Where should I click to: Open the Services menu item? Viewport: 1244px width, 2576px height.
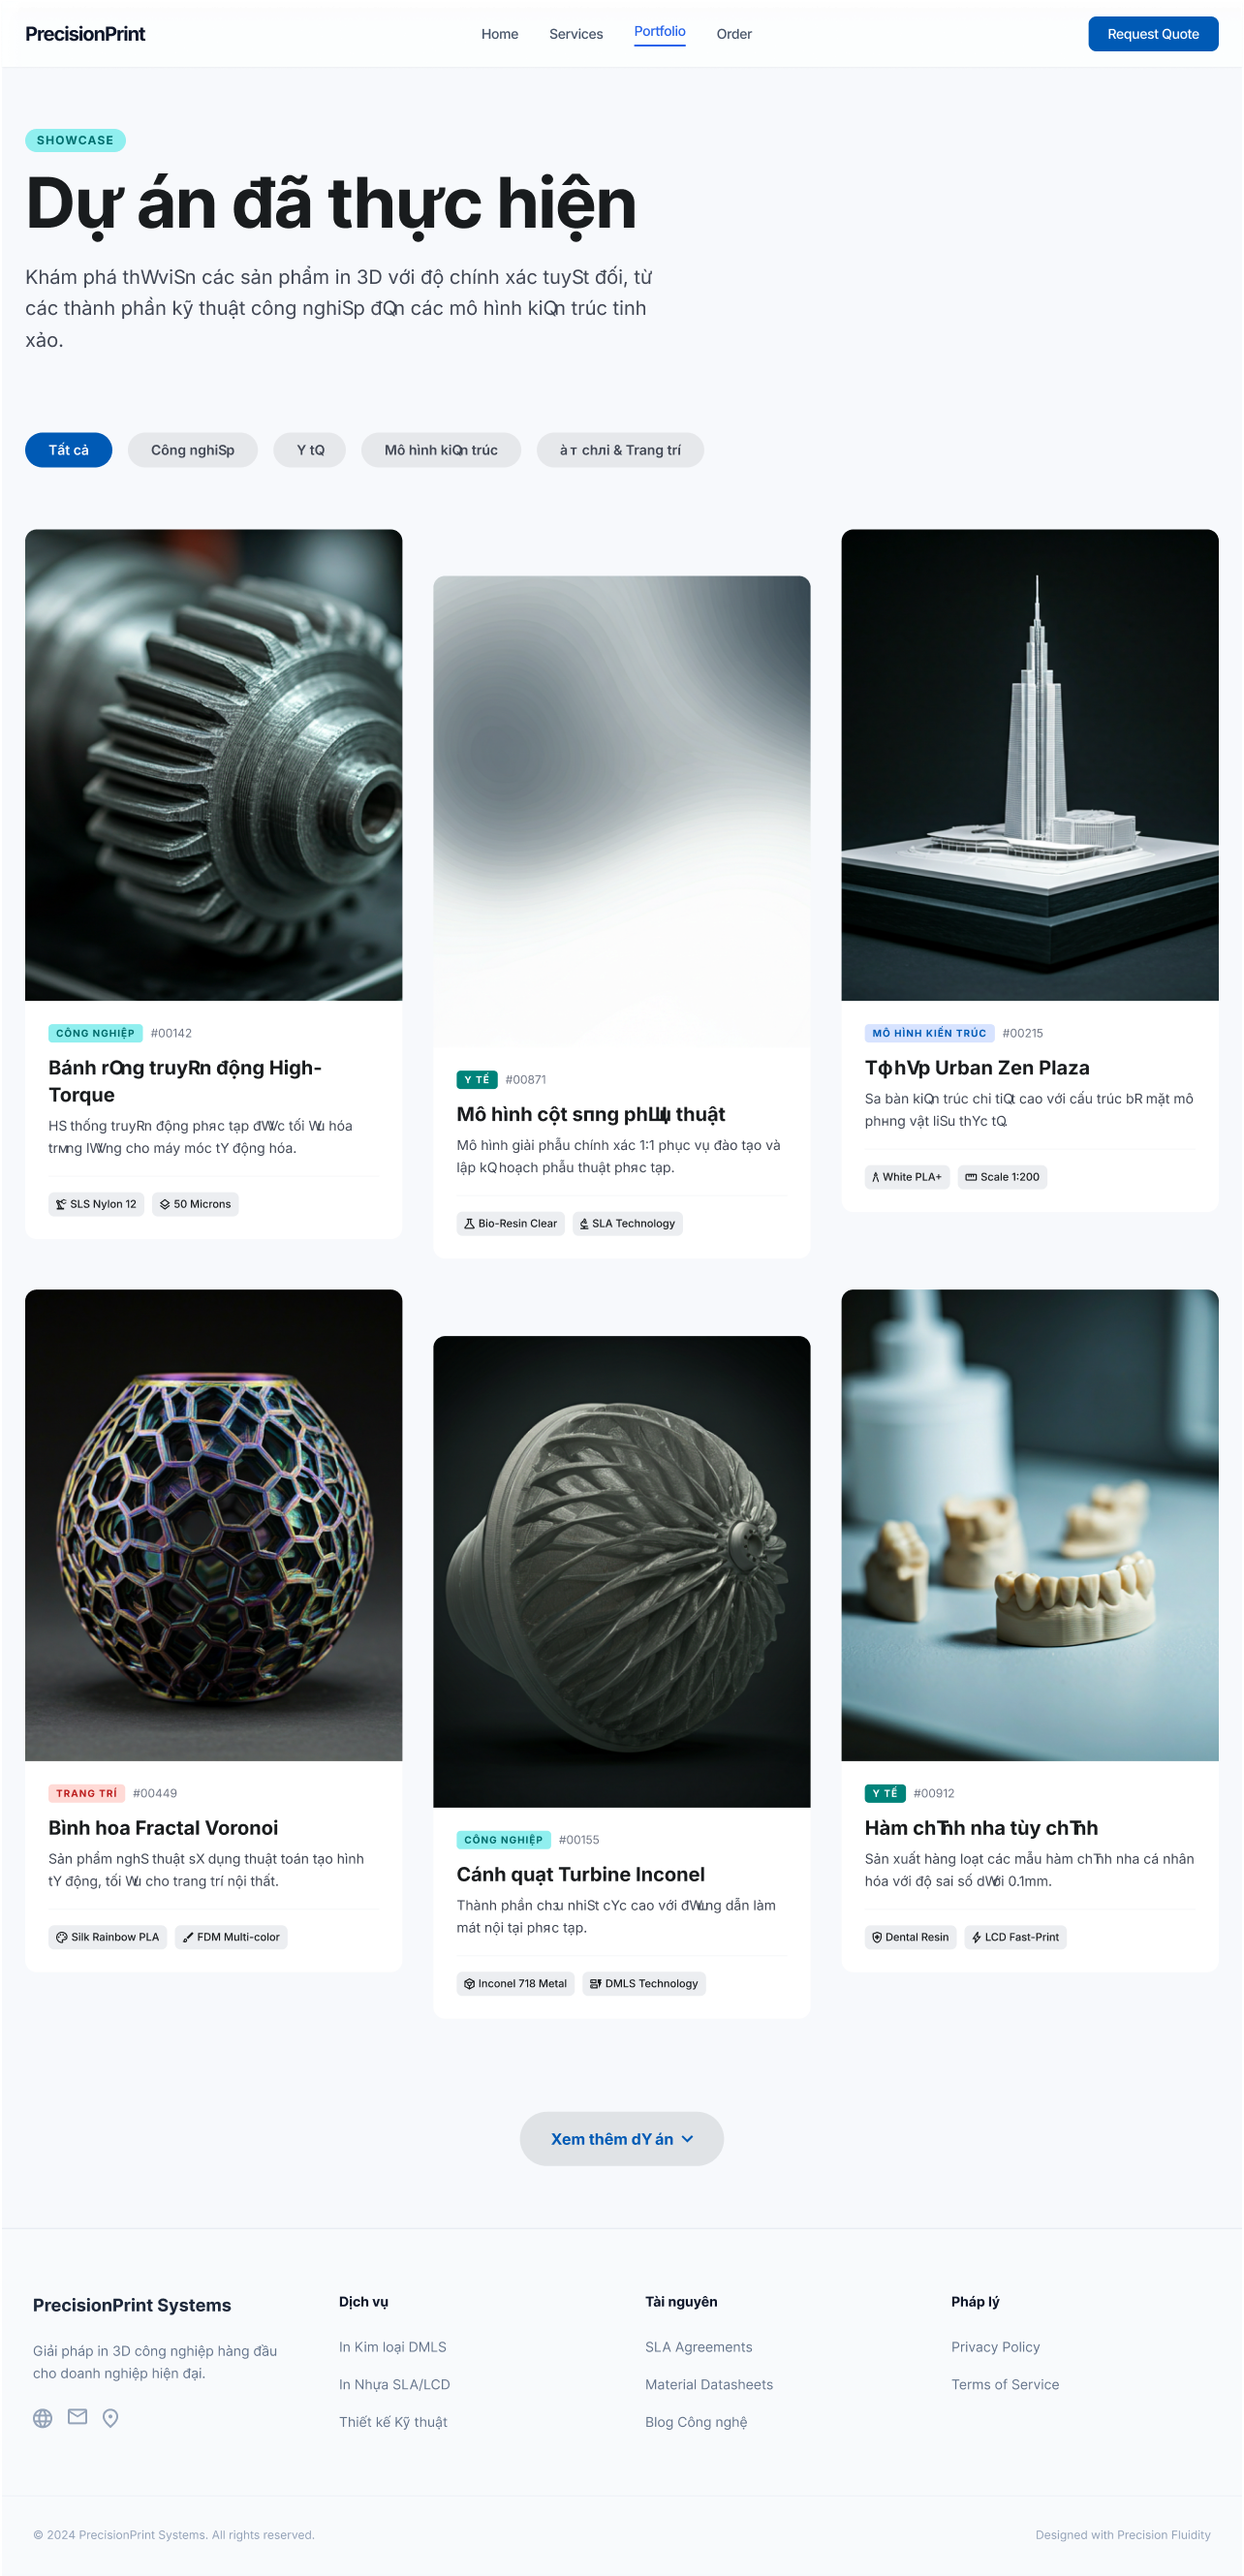tap(576, 34)
